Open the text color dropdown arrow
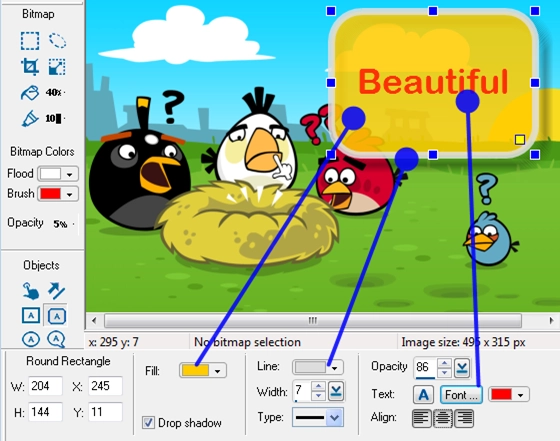 click(521, 395)
